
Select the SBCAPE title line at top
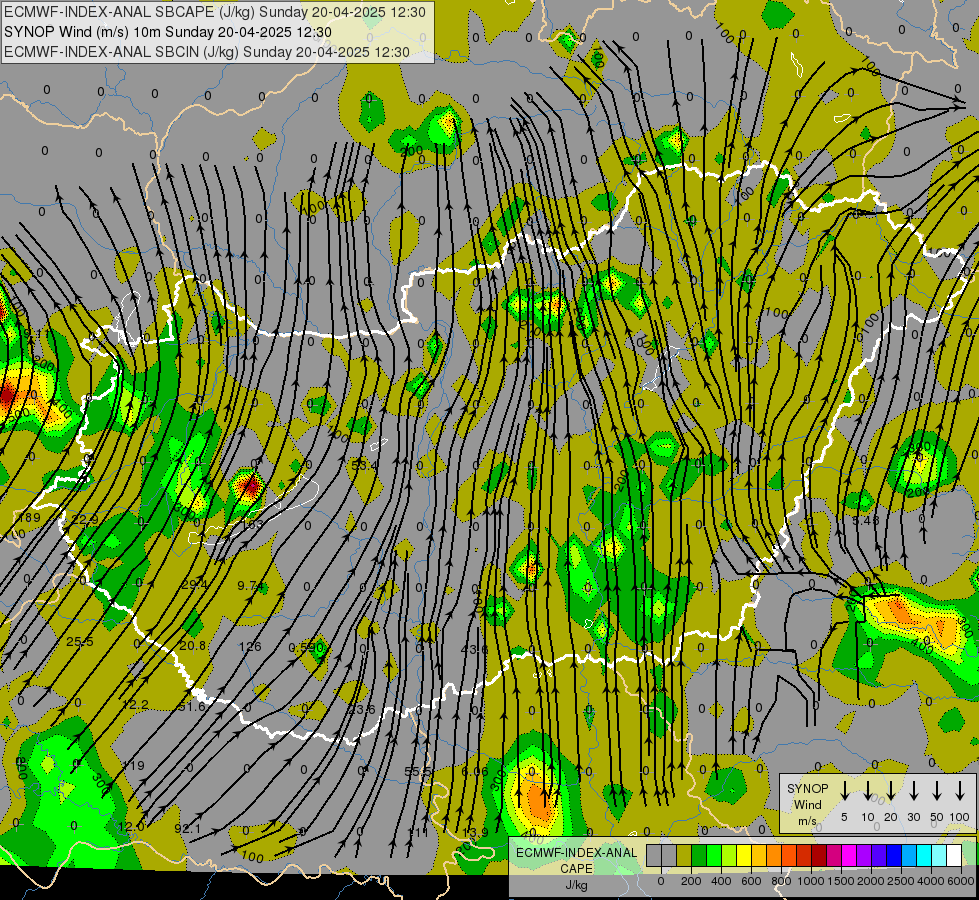(215, 12)
